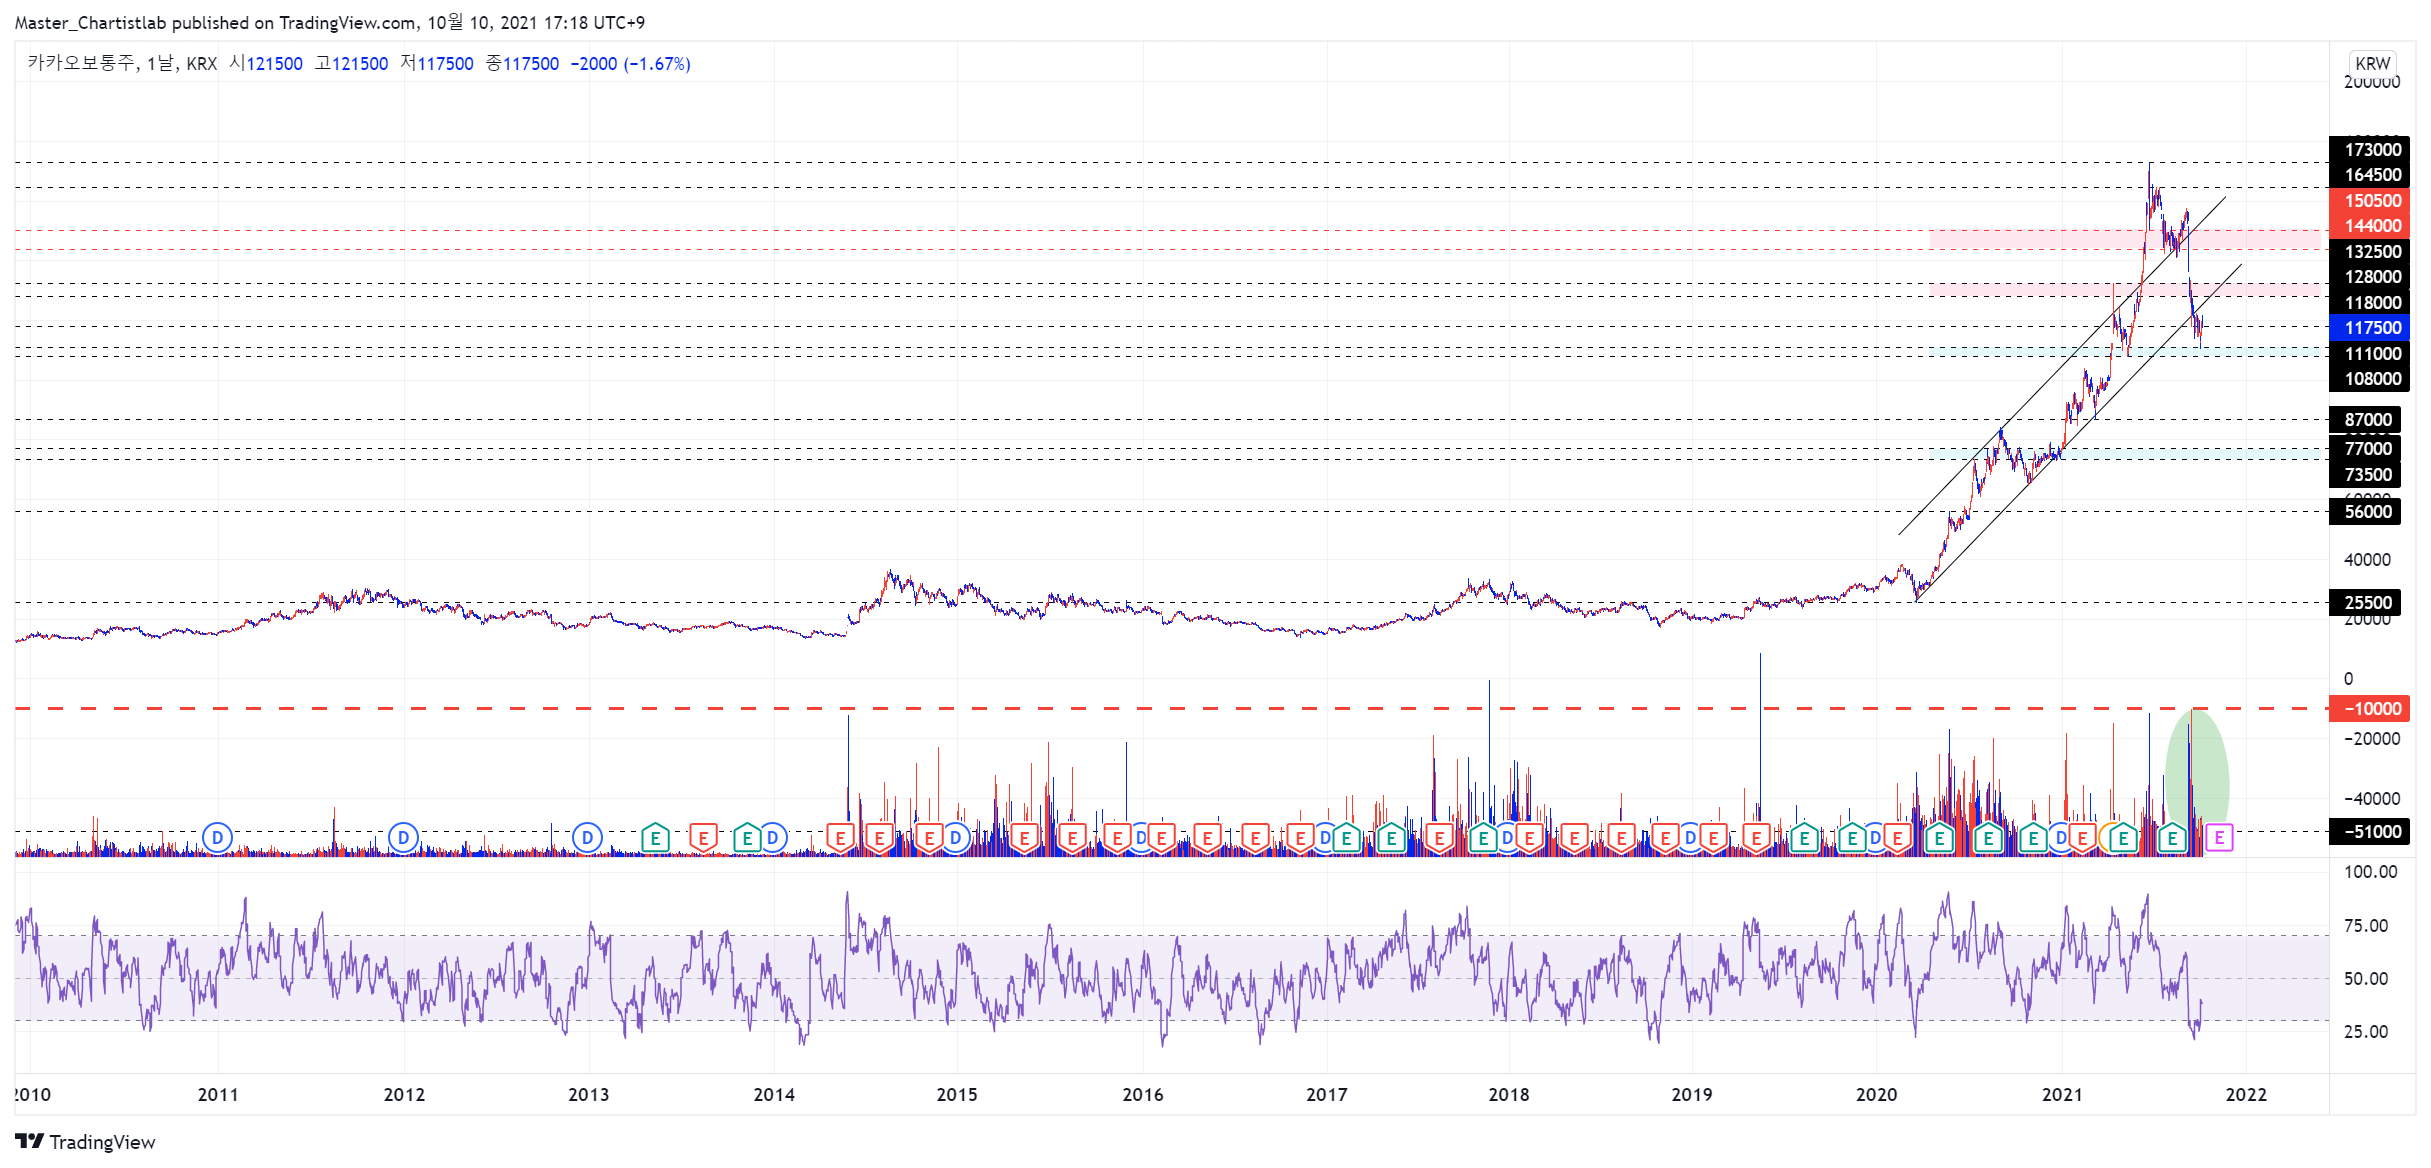Screen dimensions: 2431x1168
Task: Click the -2000 (-1.67%) change value
Action: [630, 64]
